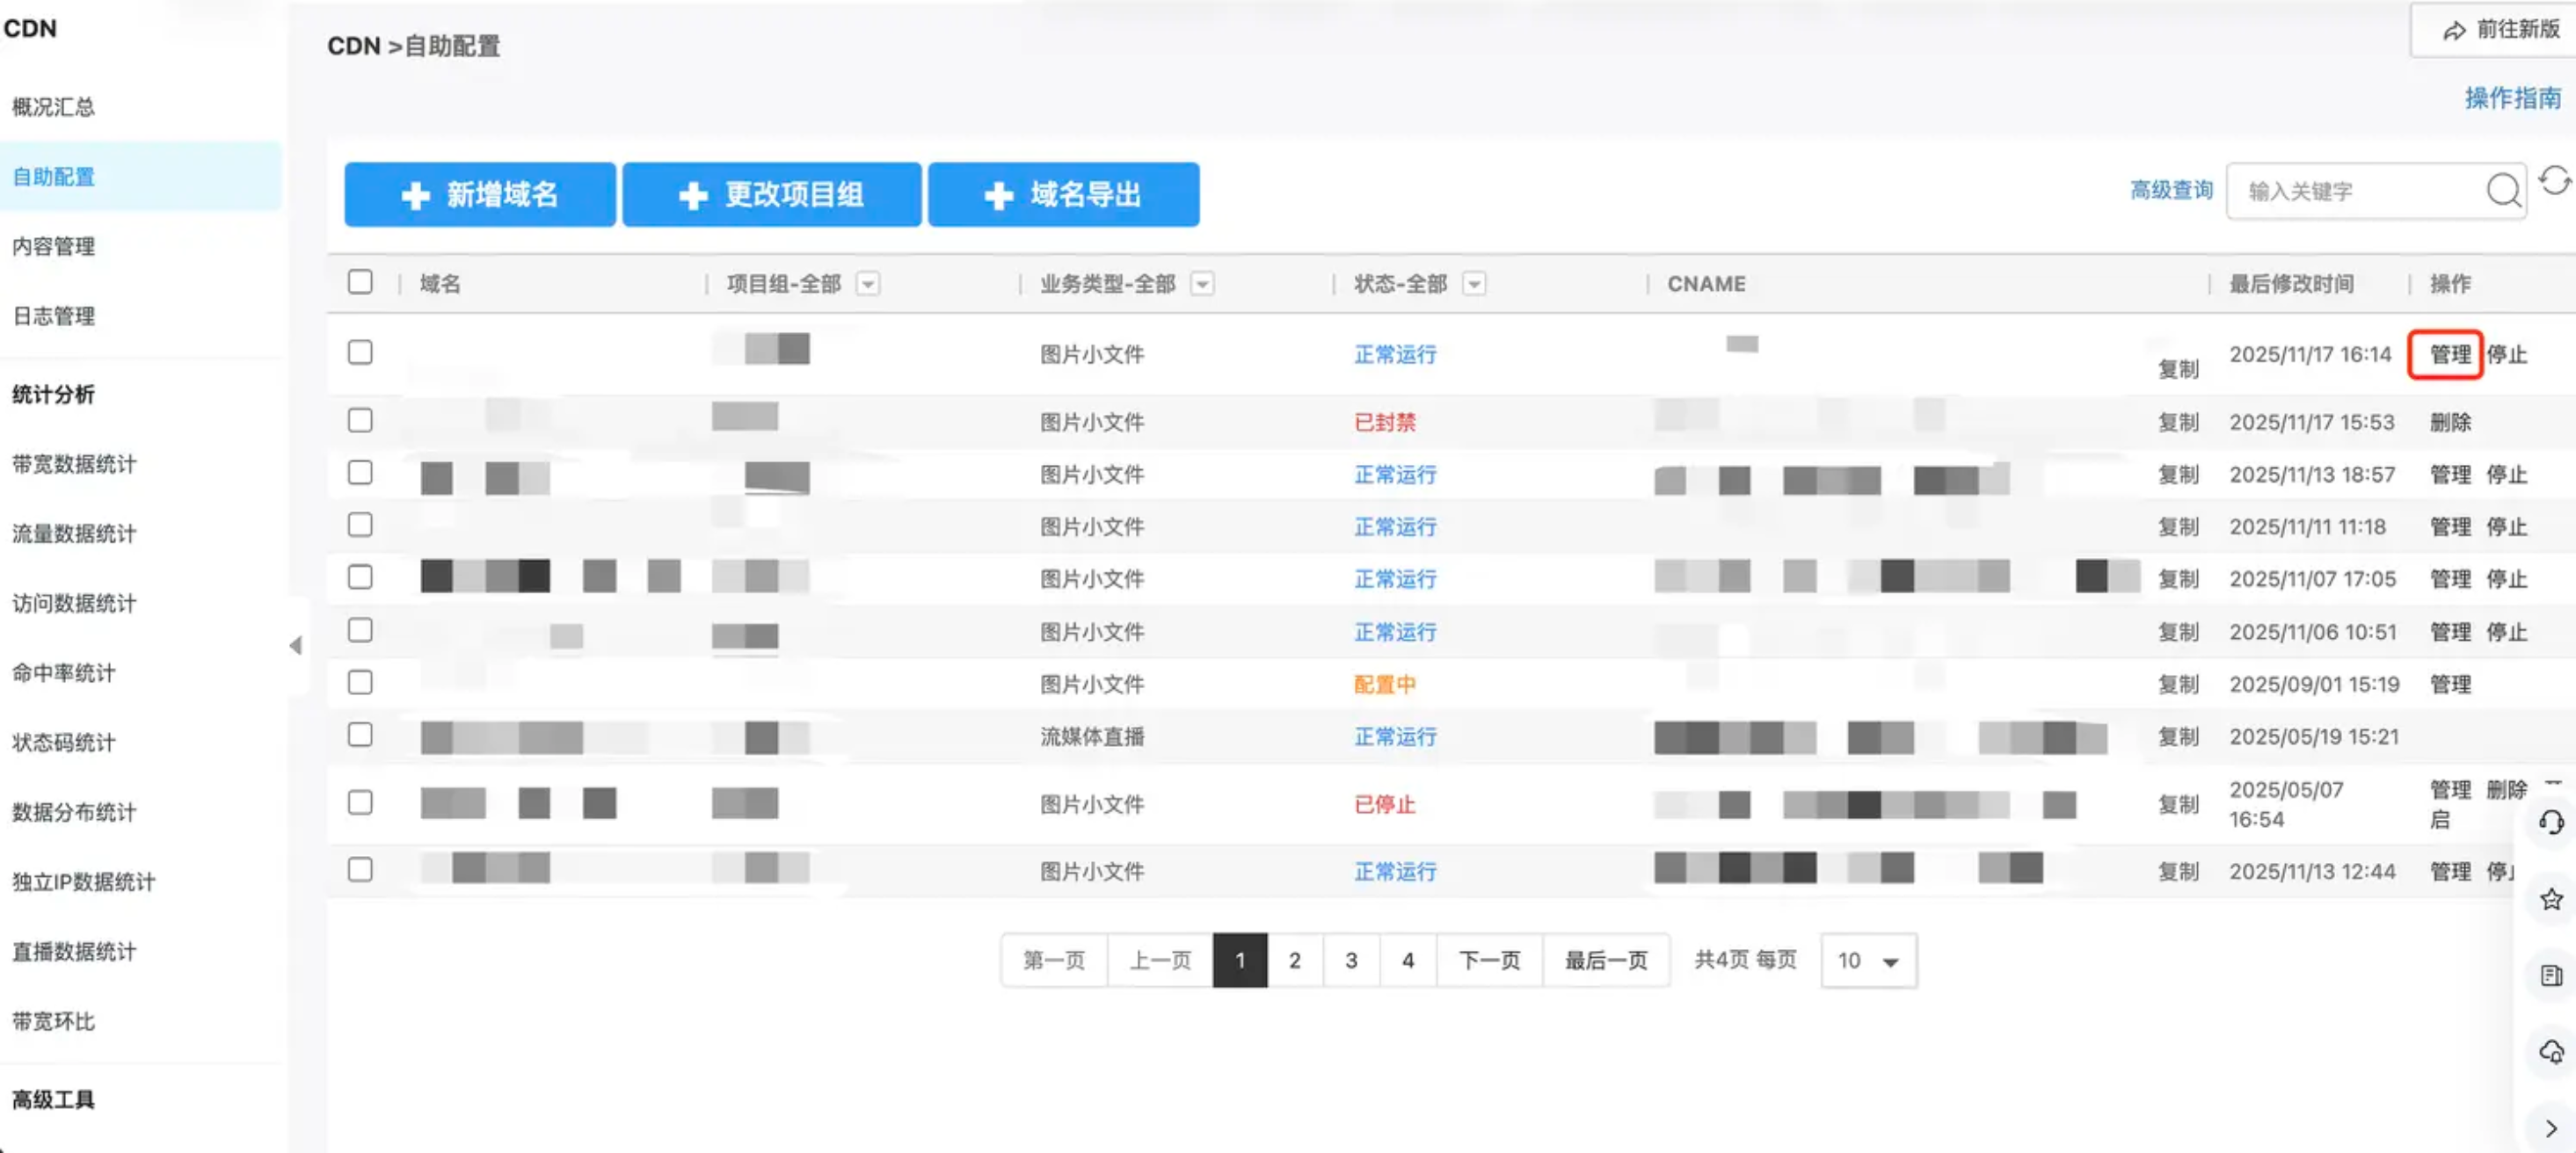Toggle the select-all checkbox in table header
This screenshot has height=1153, width=2576.
coord(360,282)
